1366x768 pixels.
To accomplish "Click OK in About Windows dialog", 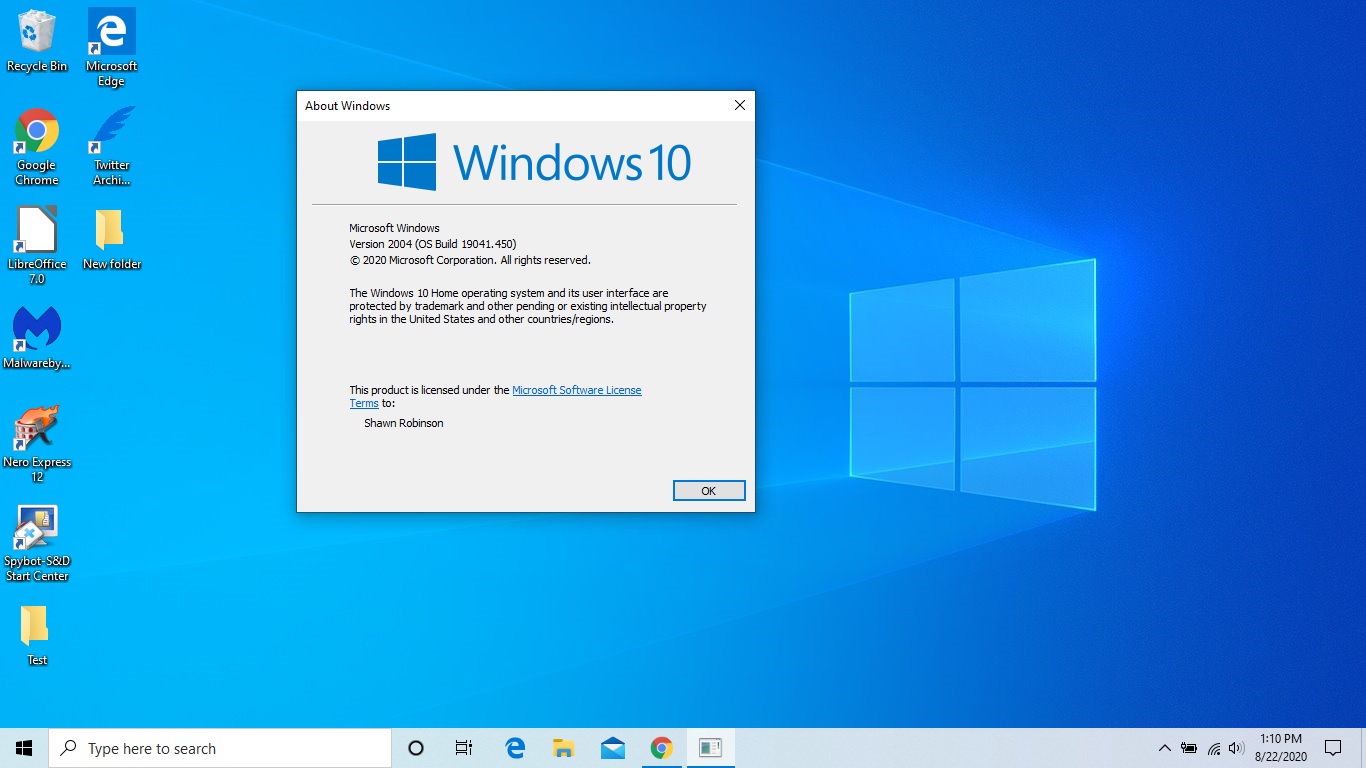I will point(709,491).
